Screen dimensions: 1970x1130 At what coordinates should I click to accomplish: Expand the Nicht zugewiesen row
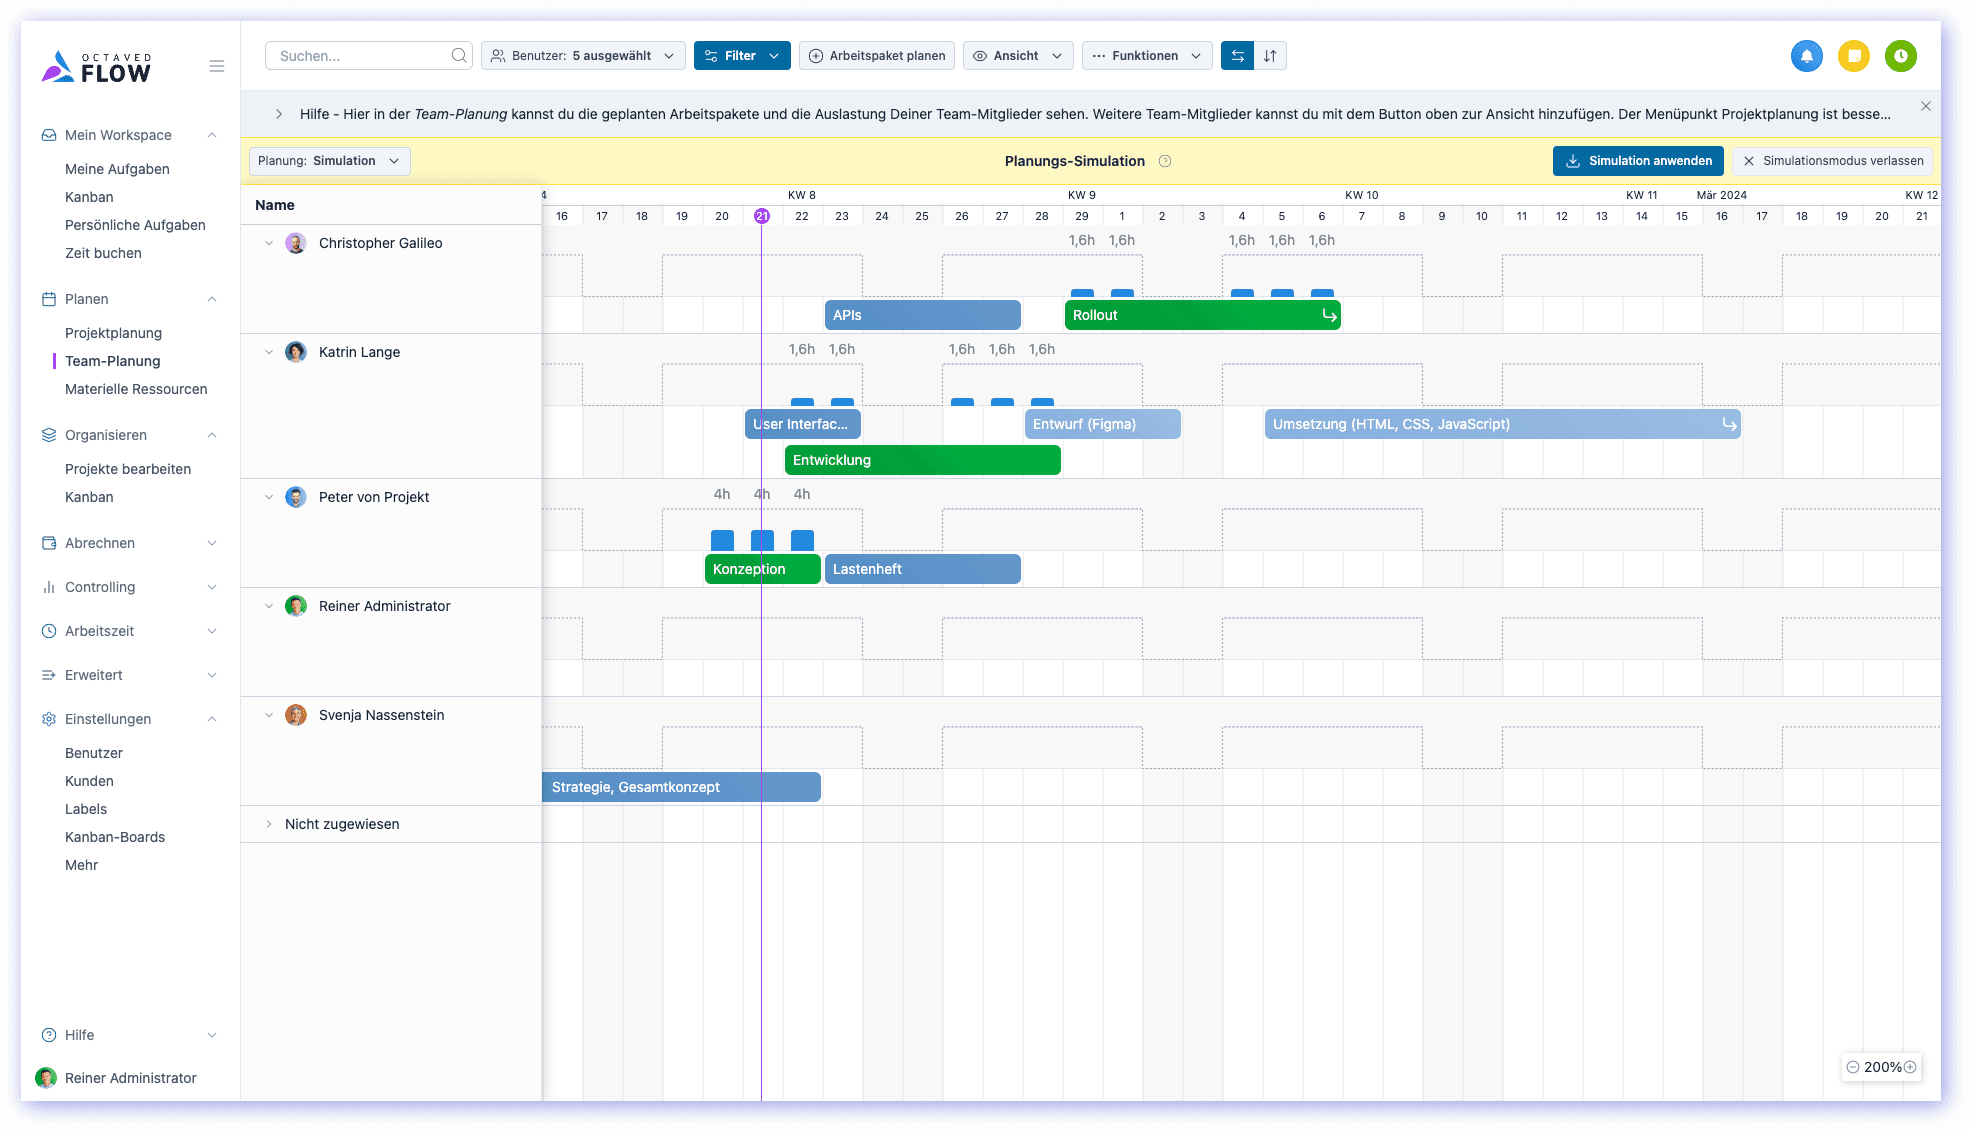[x=269, y=824]
